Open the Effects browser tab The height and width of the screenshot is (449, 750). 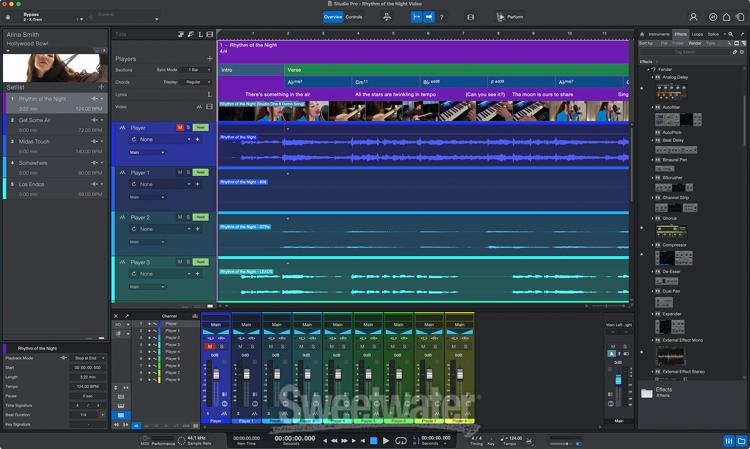click(x=680, y=34)
